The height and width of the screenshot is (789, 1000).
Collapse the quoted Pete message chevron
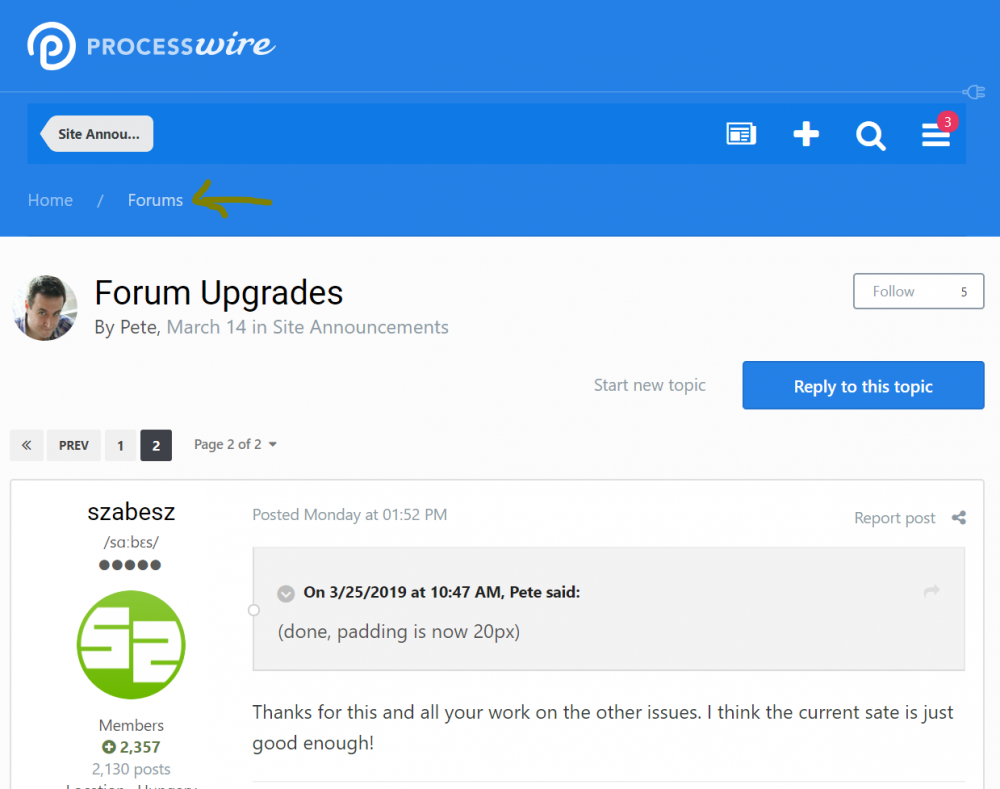click(x=286, y=593)
